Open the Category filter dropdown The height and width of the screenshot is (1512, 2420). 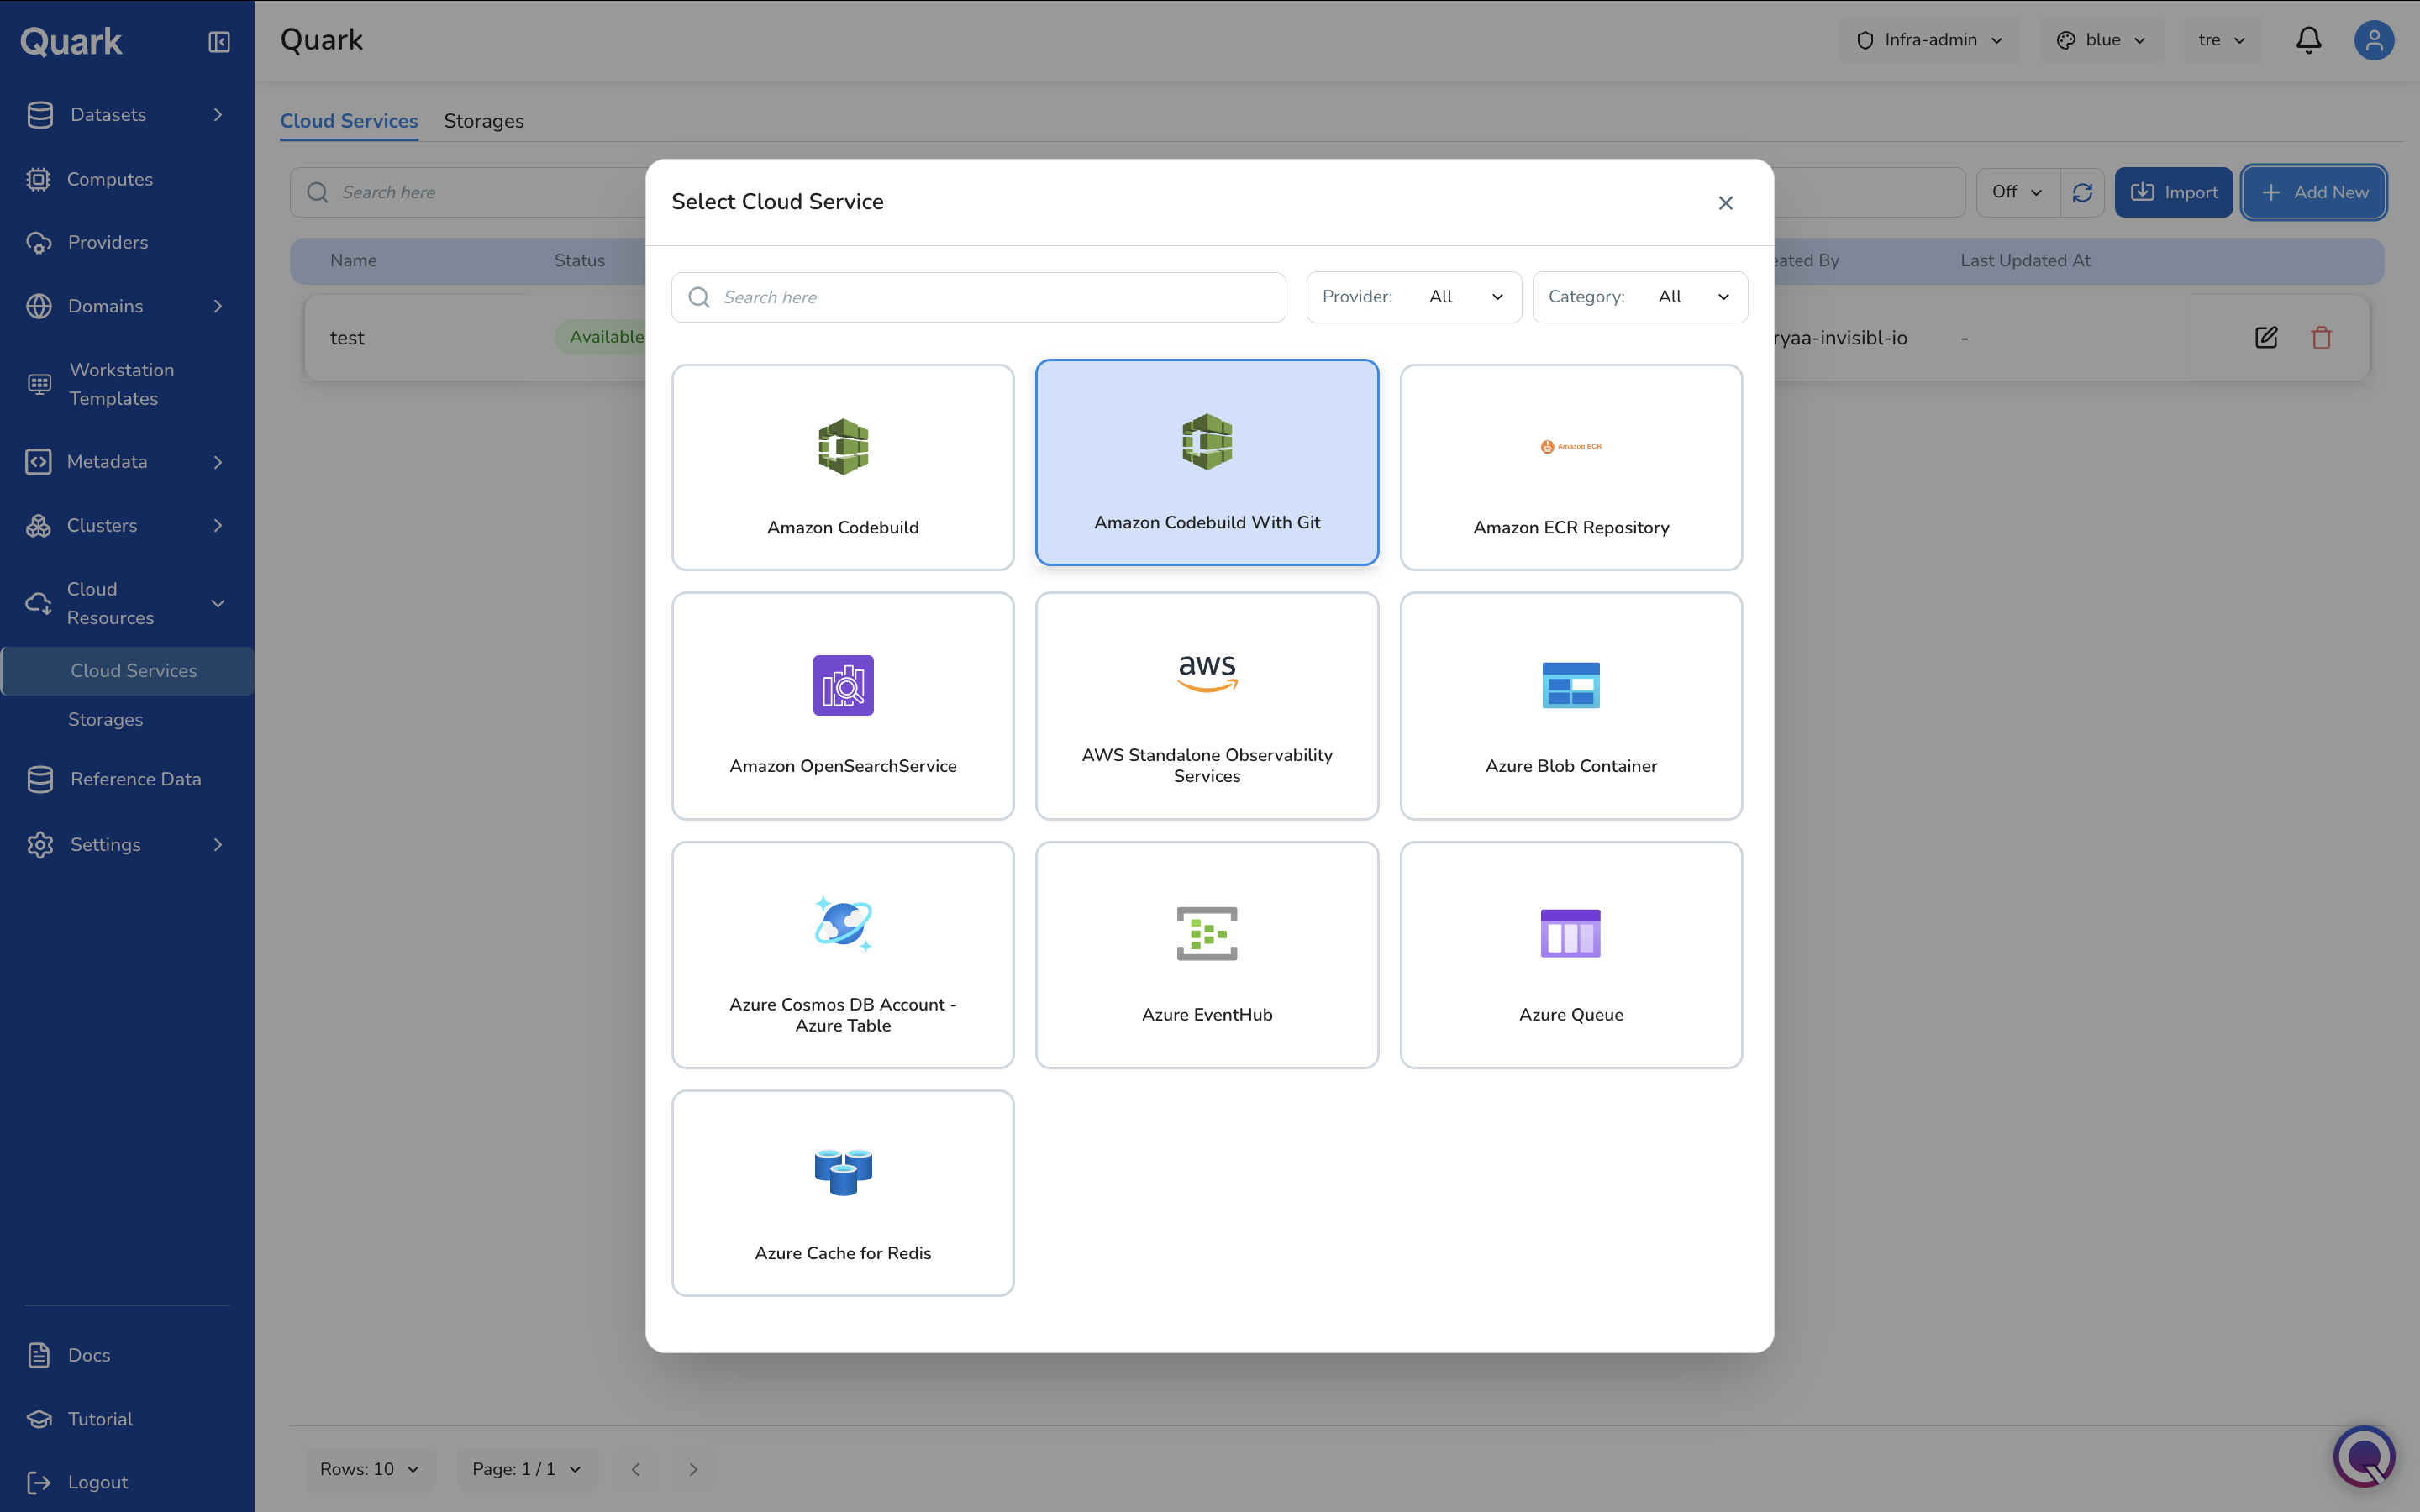pos(1640,297)
